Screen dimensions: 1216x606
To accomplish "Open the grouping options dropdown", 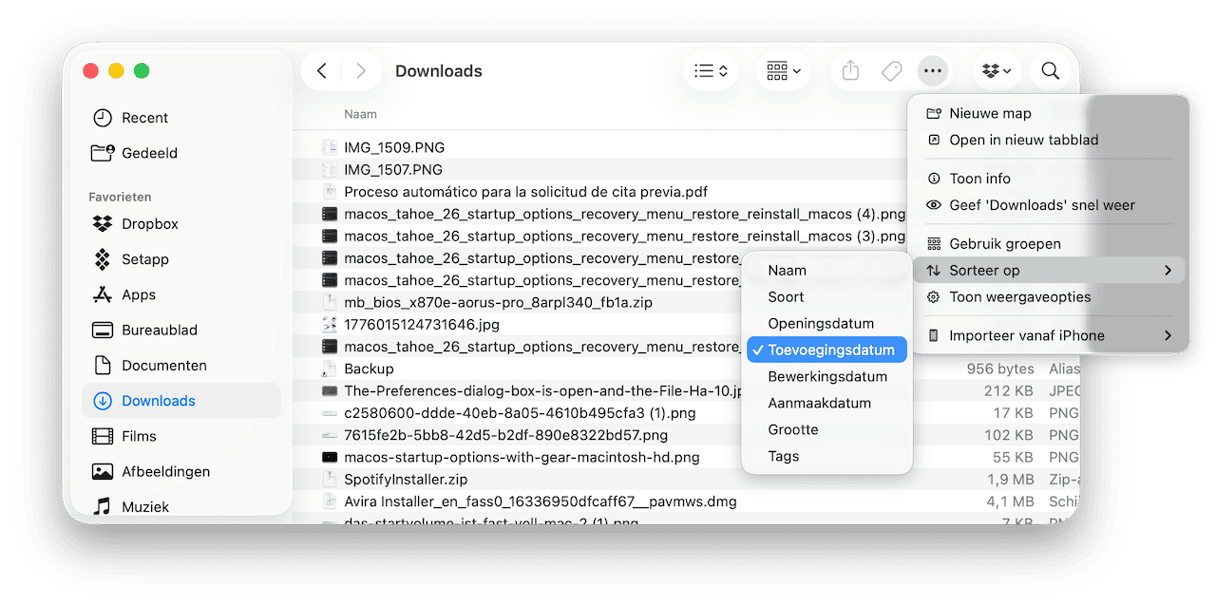I will (784, 71).
